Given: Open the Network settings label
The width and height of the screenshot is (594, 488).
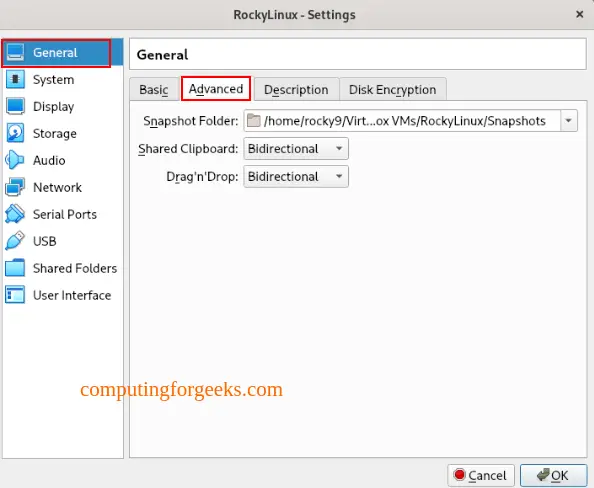Looking at the screenshot, I should click(57, 187).
